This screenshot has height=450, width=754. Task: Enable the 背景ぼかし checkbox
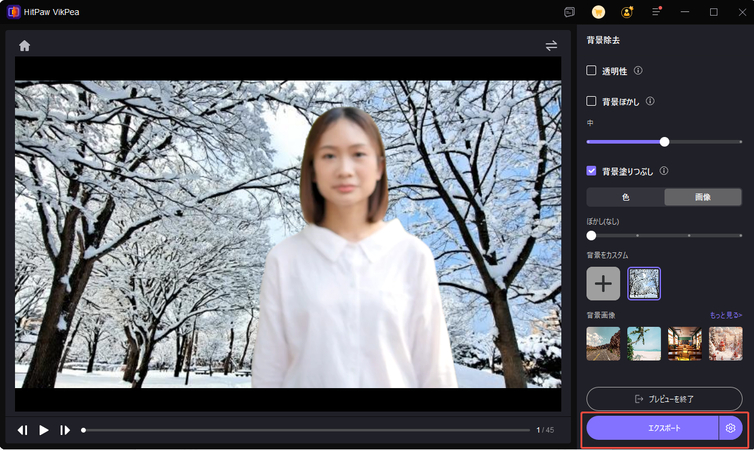(591, 101)
